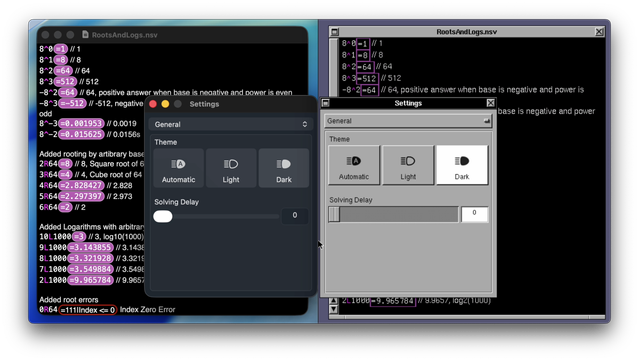Screen dimensions: 639x361
Task: Click the Solving Delay slider knob in dark Settings
Action: 163,216
